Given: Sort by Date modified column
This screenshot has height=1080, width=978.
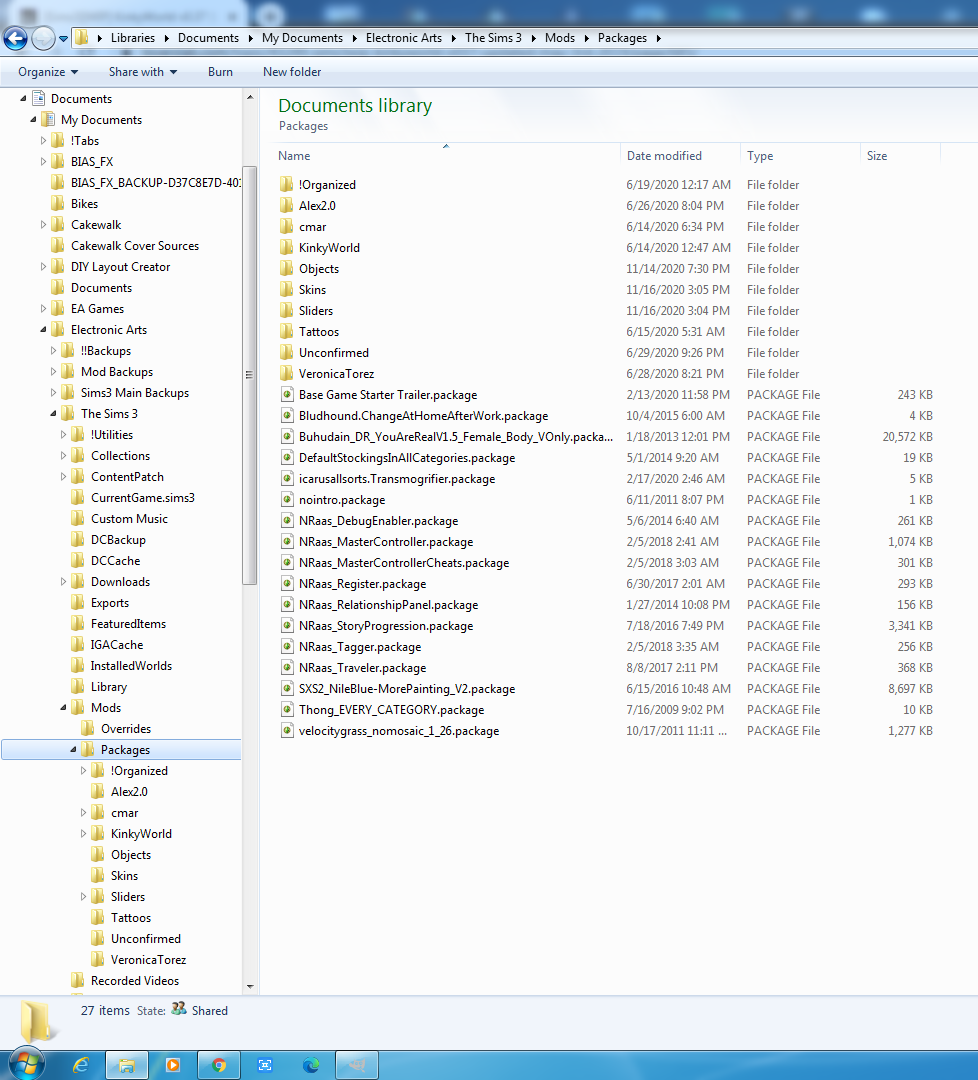Looking at the screenshot, I should 680,156.
